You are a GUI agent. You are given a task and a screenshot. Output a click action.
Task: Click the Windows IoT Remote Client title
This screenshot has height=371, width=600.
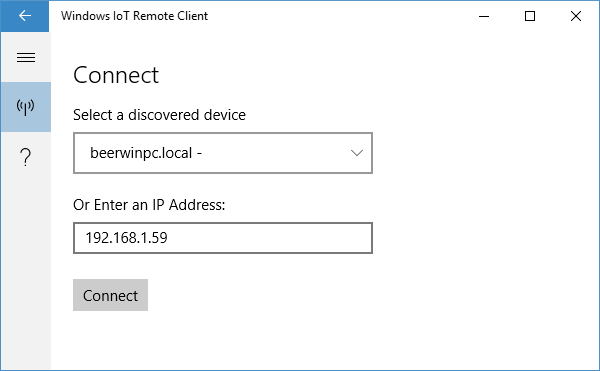(134, 16)
